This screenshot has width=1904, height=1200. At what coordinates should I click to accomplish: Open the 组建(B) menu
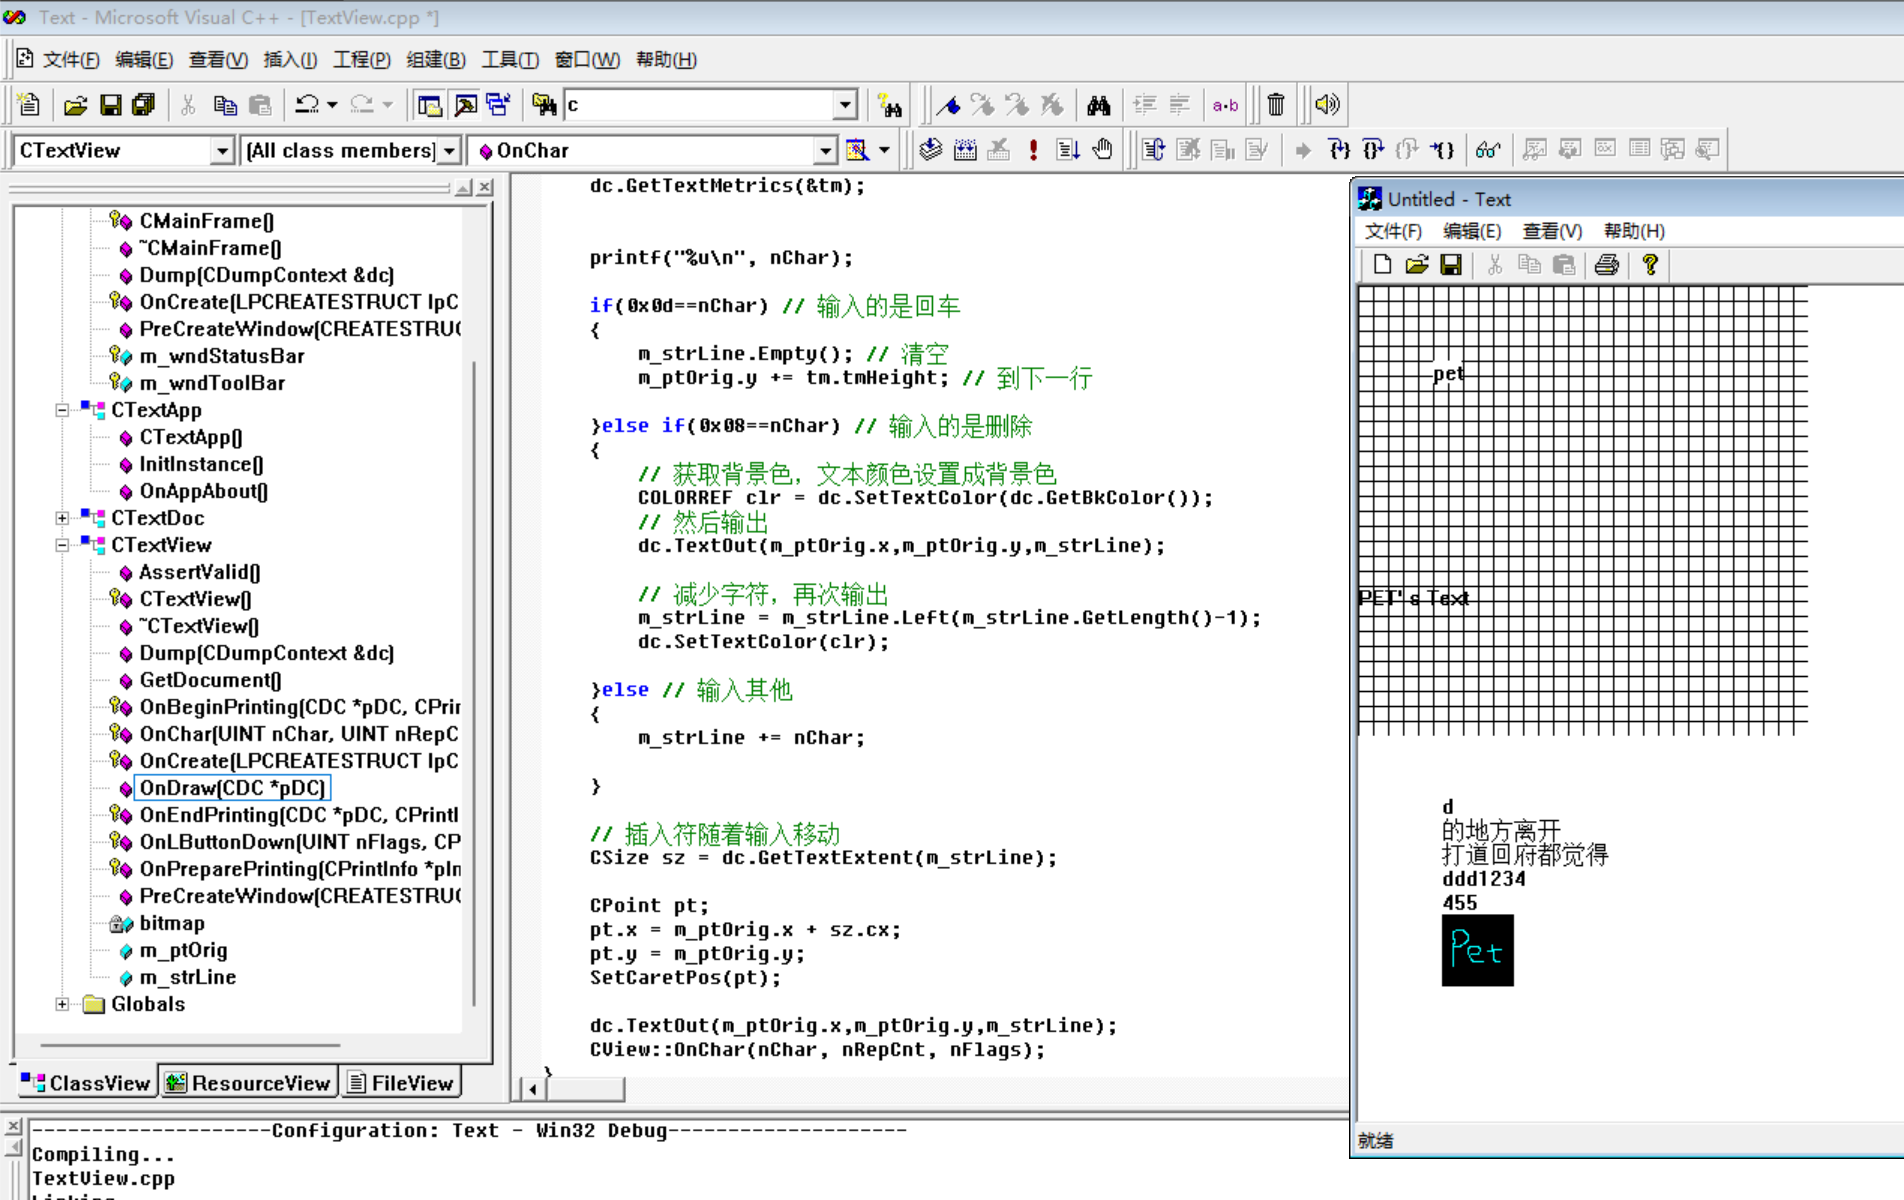tap(436, 60)
